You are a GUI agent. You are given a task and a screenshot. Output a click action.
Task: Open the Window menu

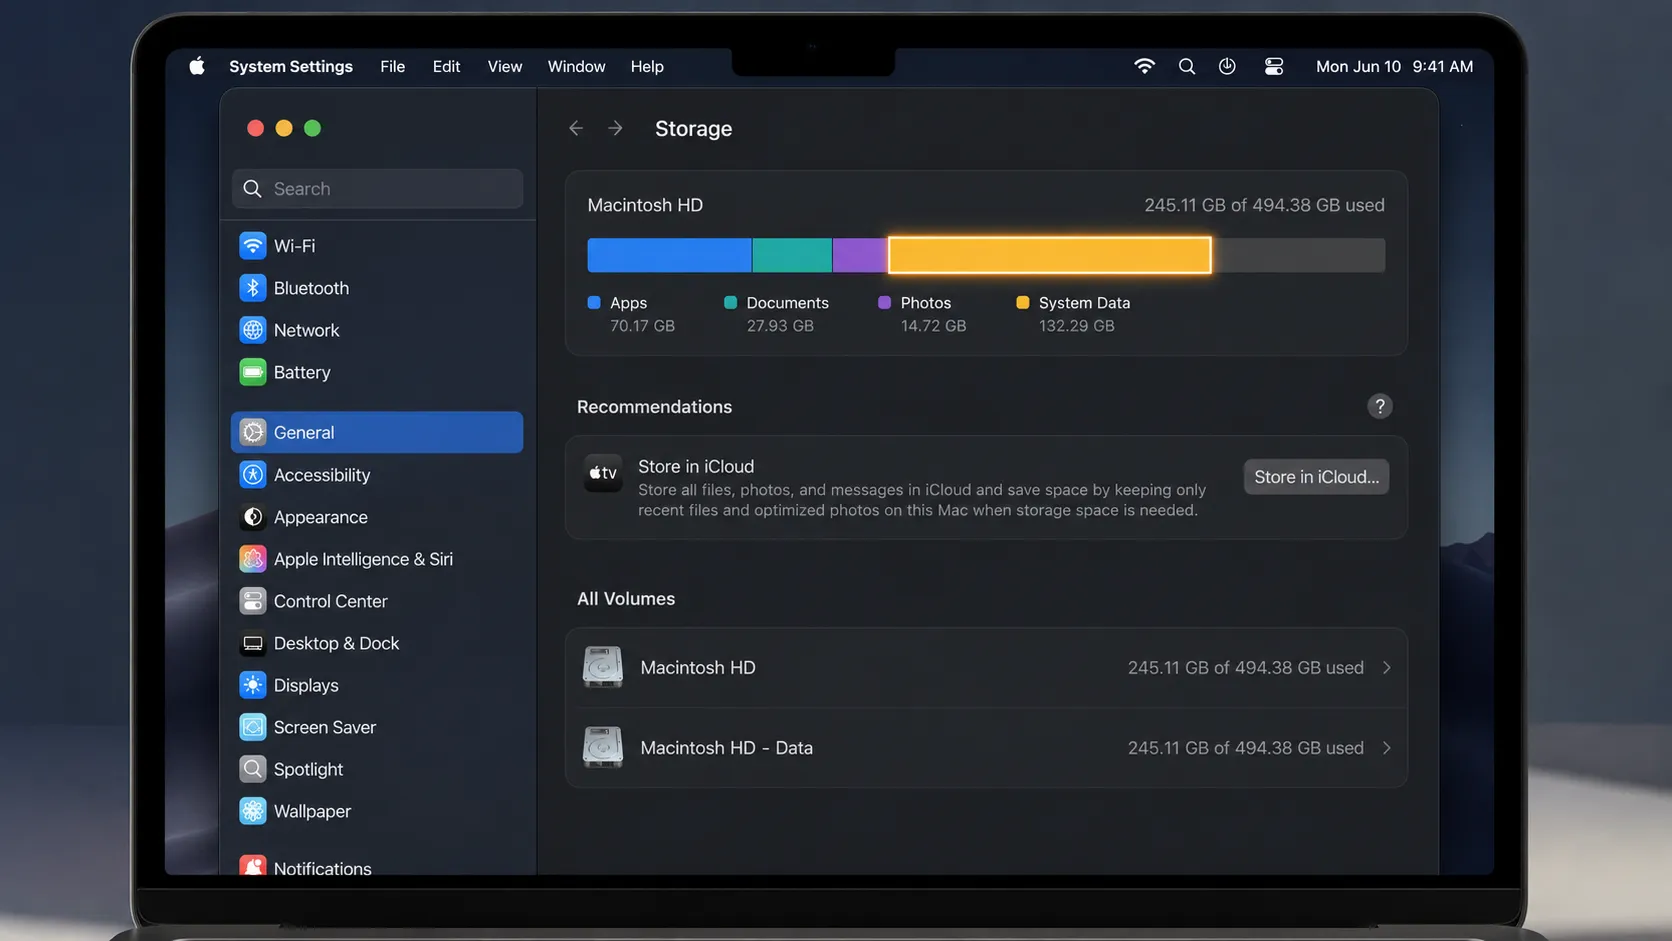tap(576, 66)
